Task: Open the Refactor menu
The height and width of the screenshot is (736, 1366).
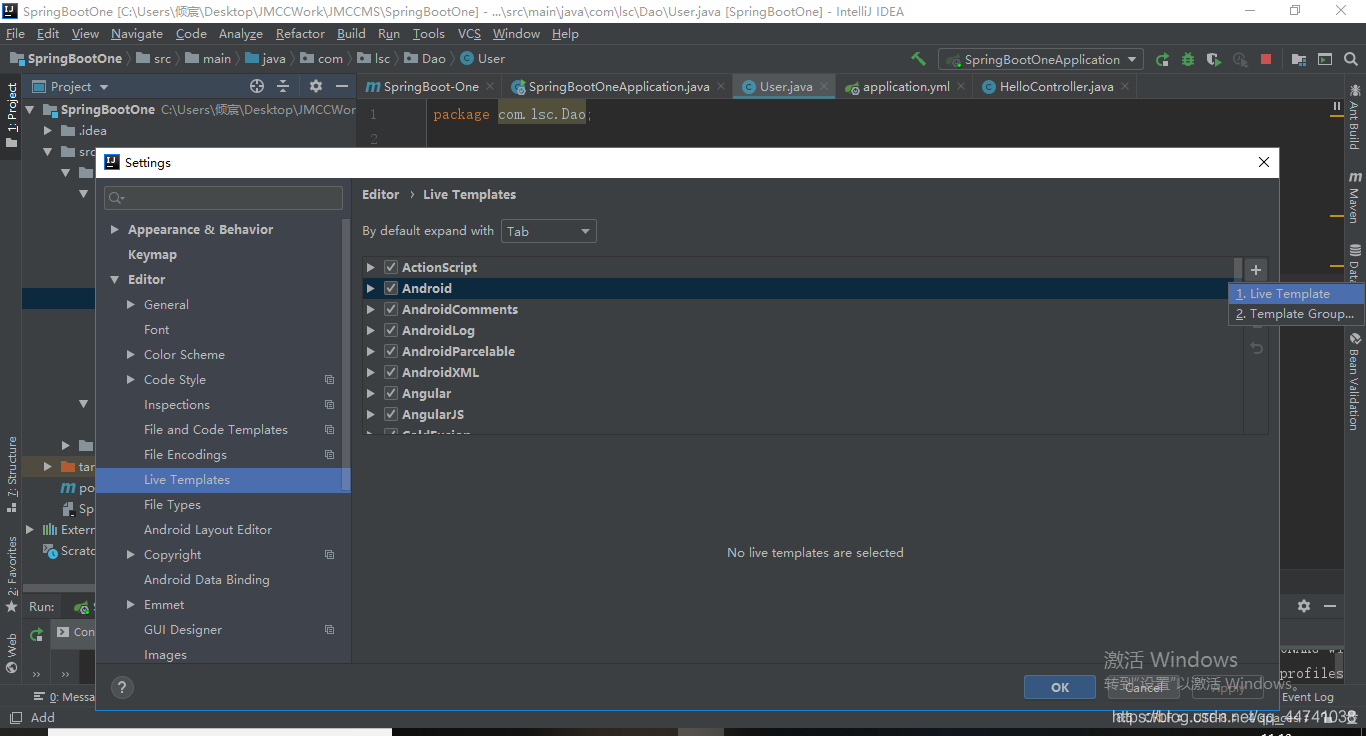Action: 300,33
